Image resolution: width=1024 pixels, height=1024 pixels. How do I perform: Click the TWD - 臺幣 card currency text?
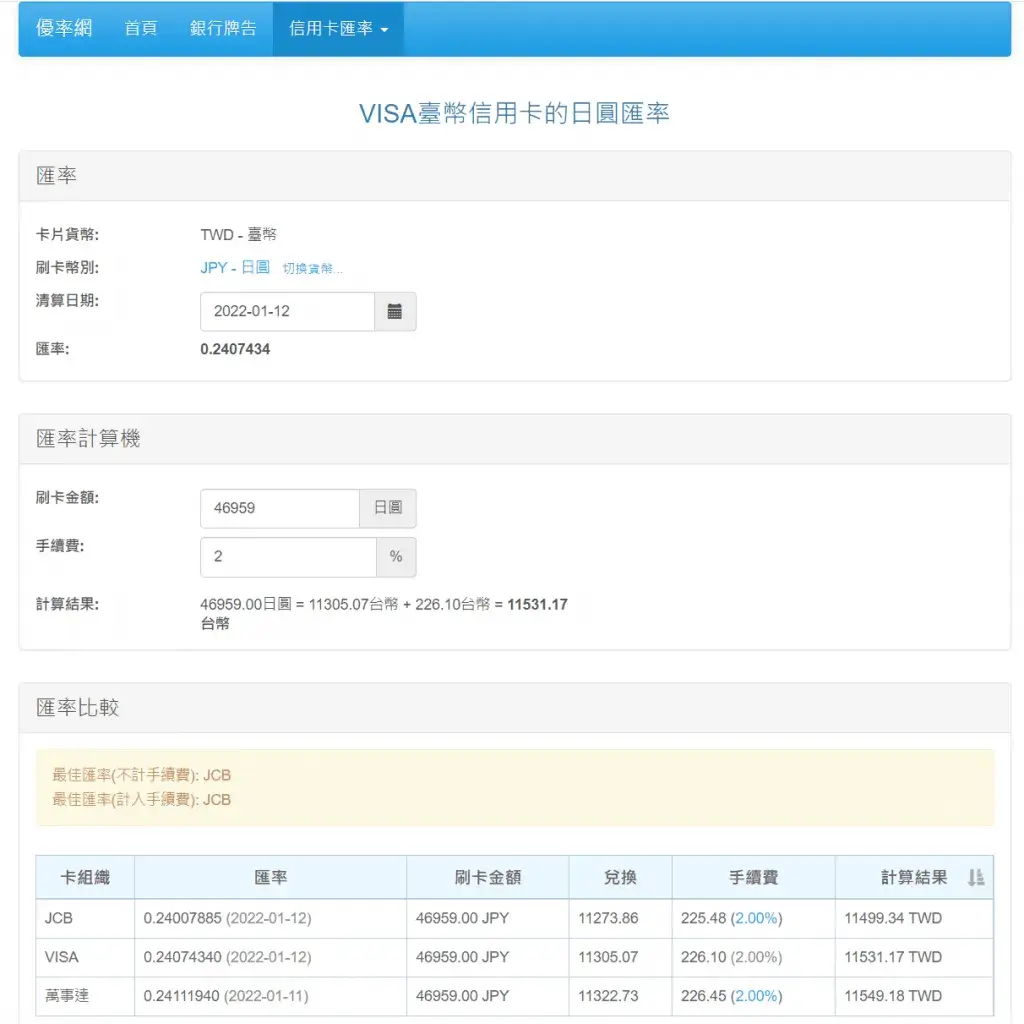coord(238,234)
